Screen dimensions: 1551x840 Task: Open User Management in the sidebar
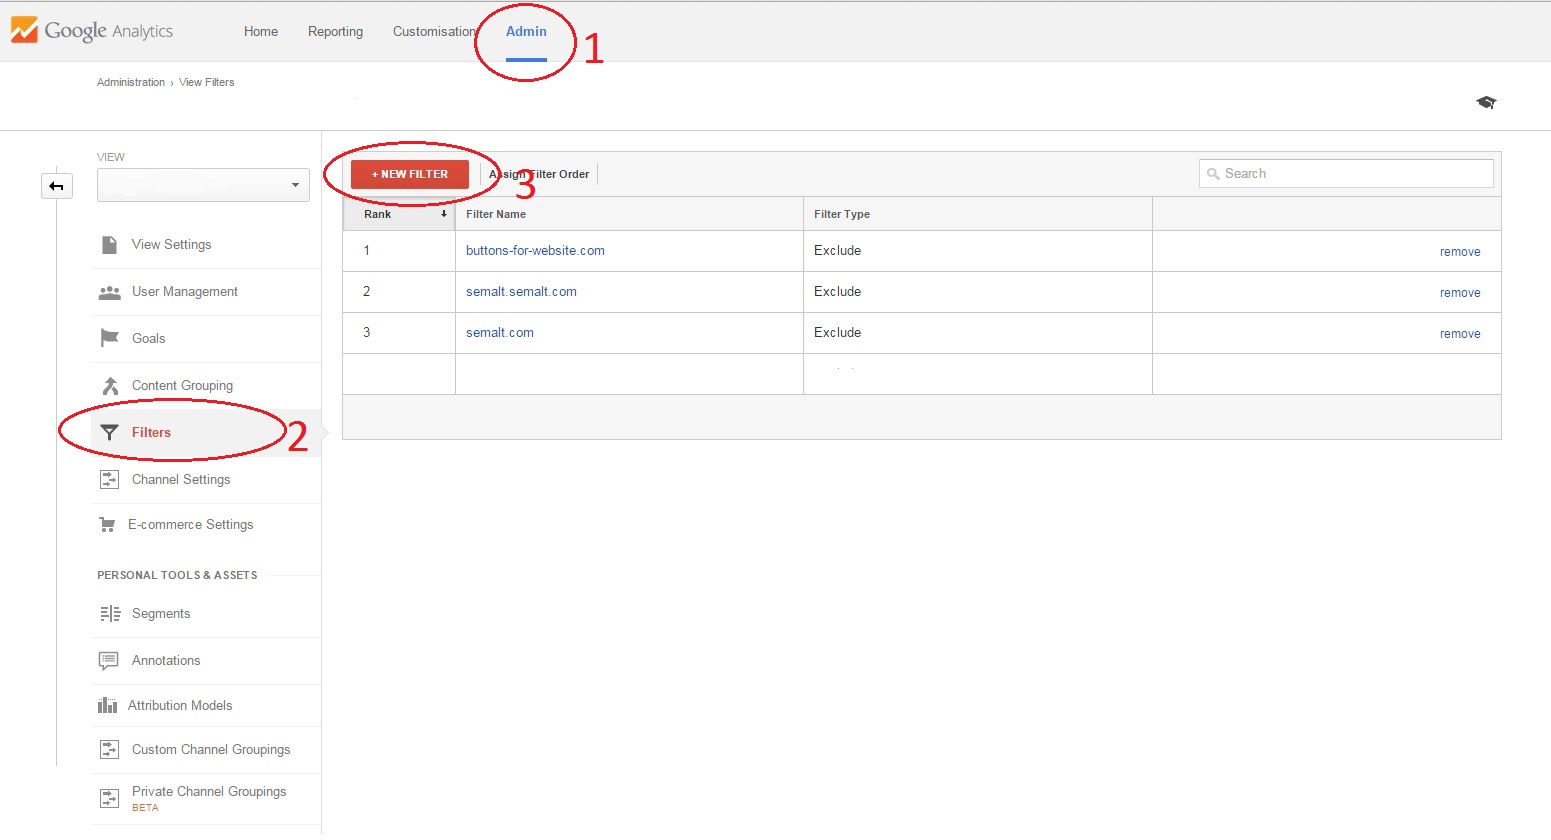click(x=185, y=292)
